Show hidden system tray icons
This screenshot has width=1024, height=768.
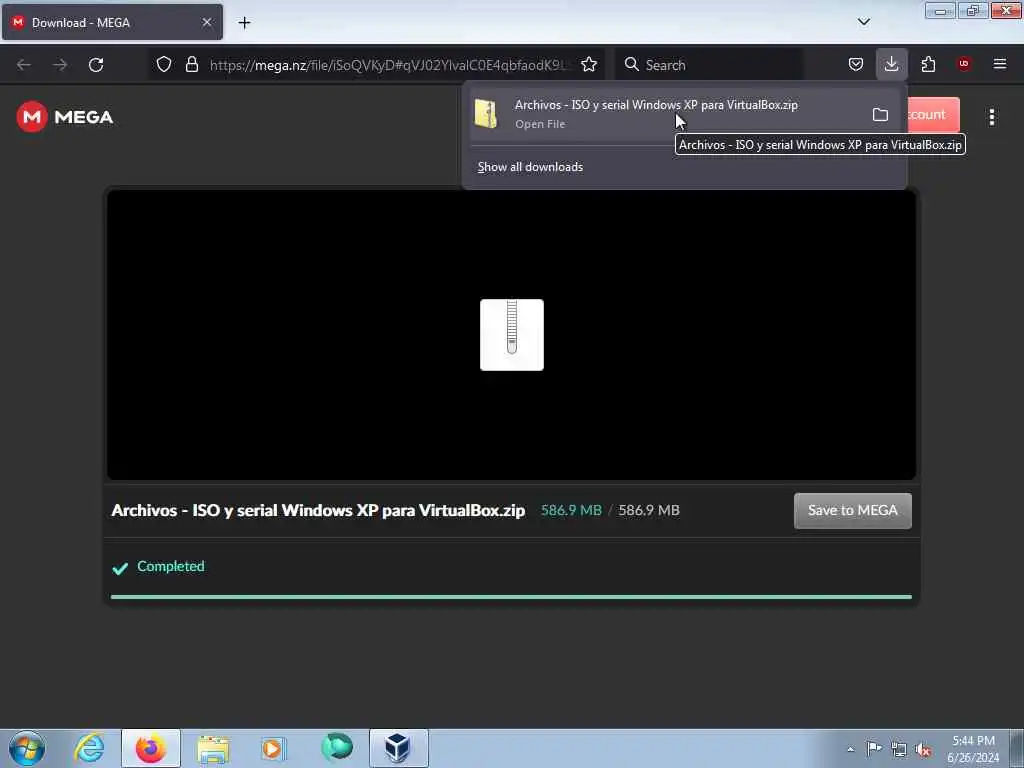point(850,749)
